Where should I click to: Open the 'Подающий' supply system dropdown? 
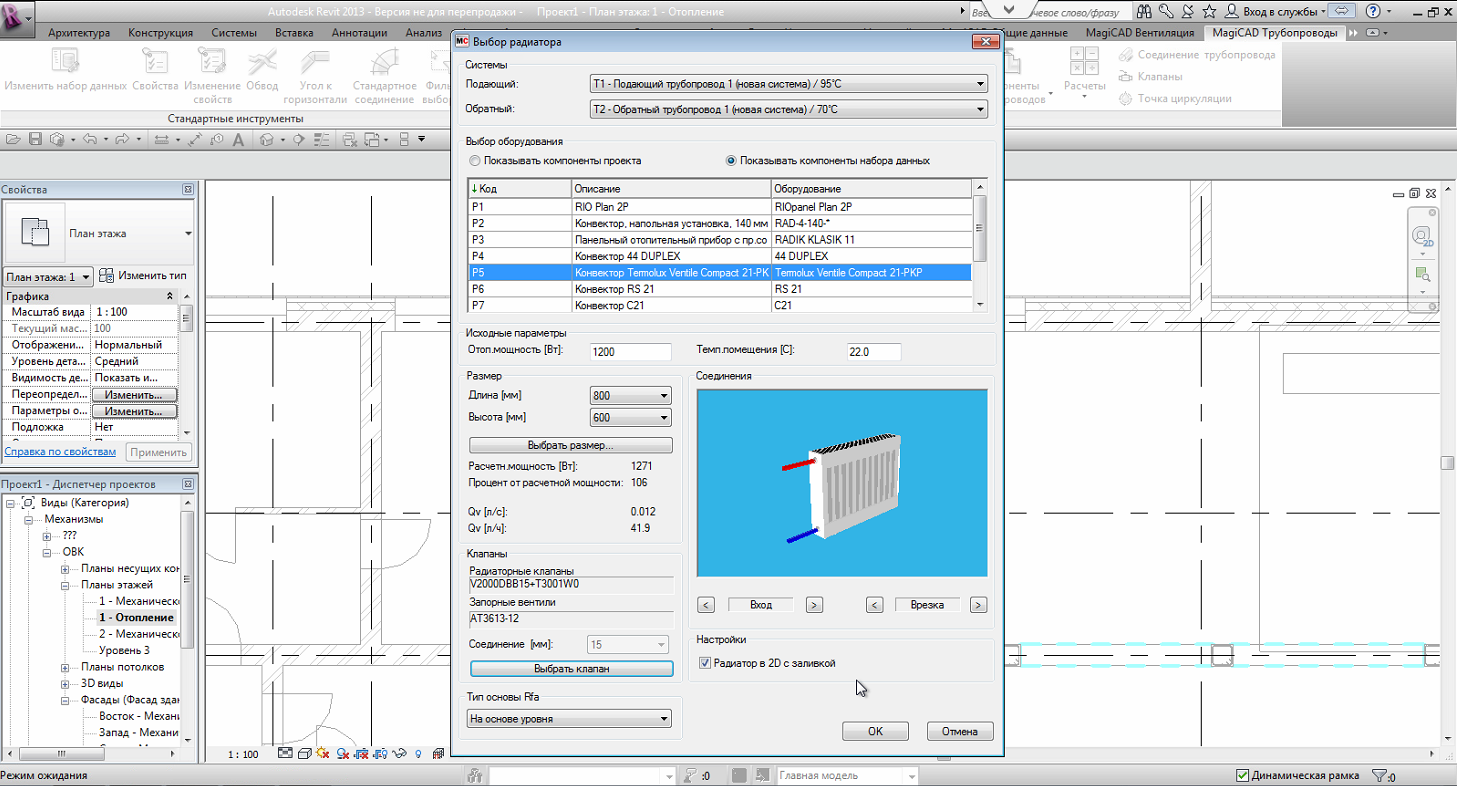[789, 84]
